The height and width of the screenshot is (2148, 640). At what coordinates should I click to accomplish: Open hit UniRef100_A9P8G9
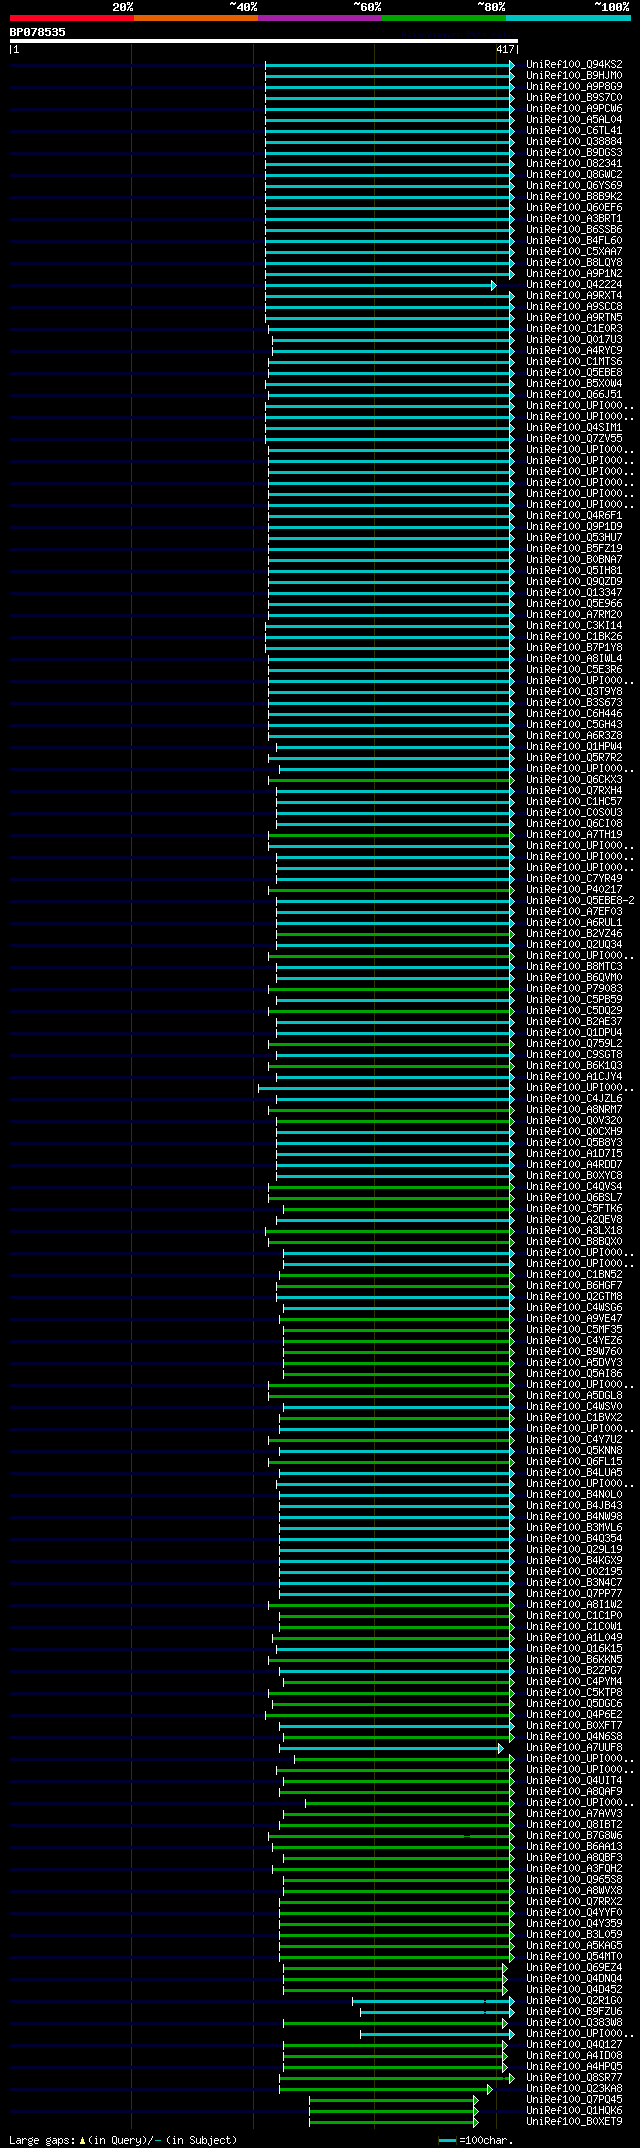(x=574, y=86)
